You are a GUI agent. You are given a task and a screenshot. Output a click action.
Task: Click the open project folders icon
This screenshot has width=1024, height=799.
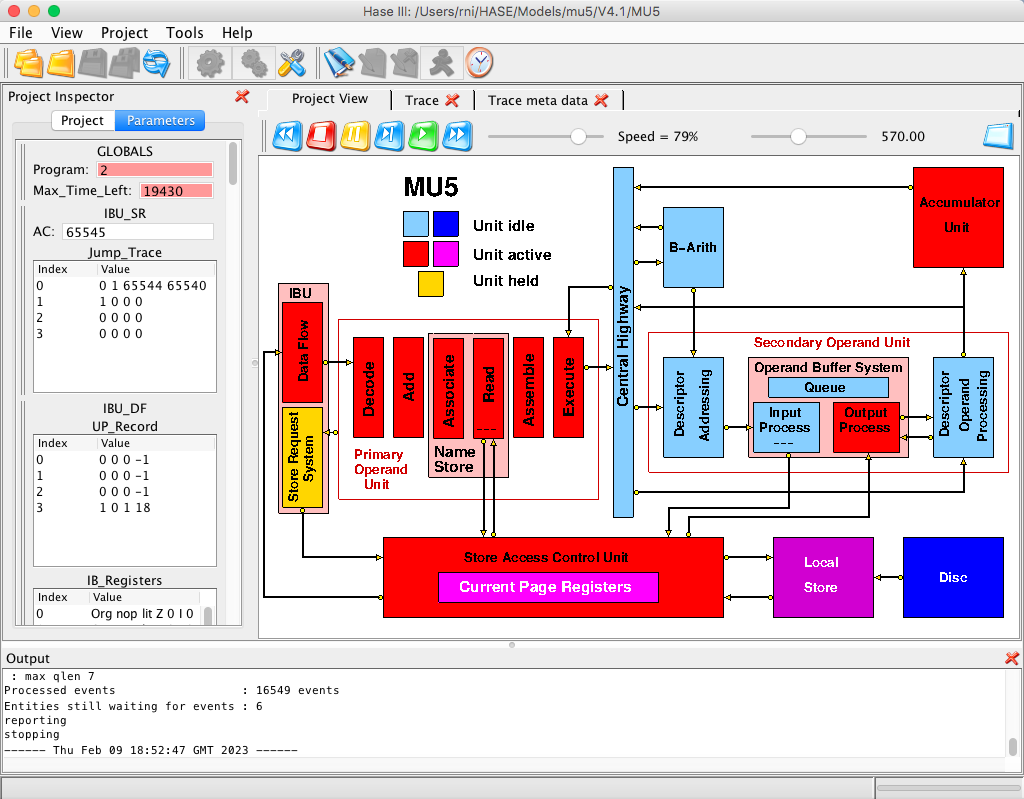29,63
